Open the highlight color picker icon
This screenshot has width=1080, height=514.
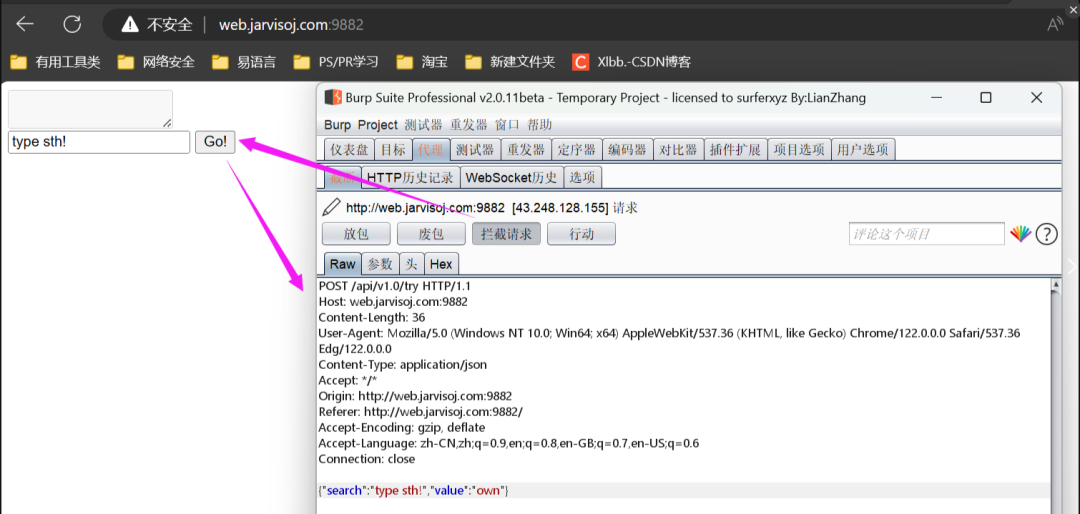pos(1020,234)
